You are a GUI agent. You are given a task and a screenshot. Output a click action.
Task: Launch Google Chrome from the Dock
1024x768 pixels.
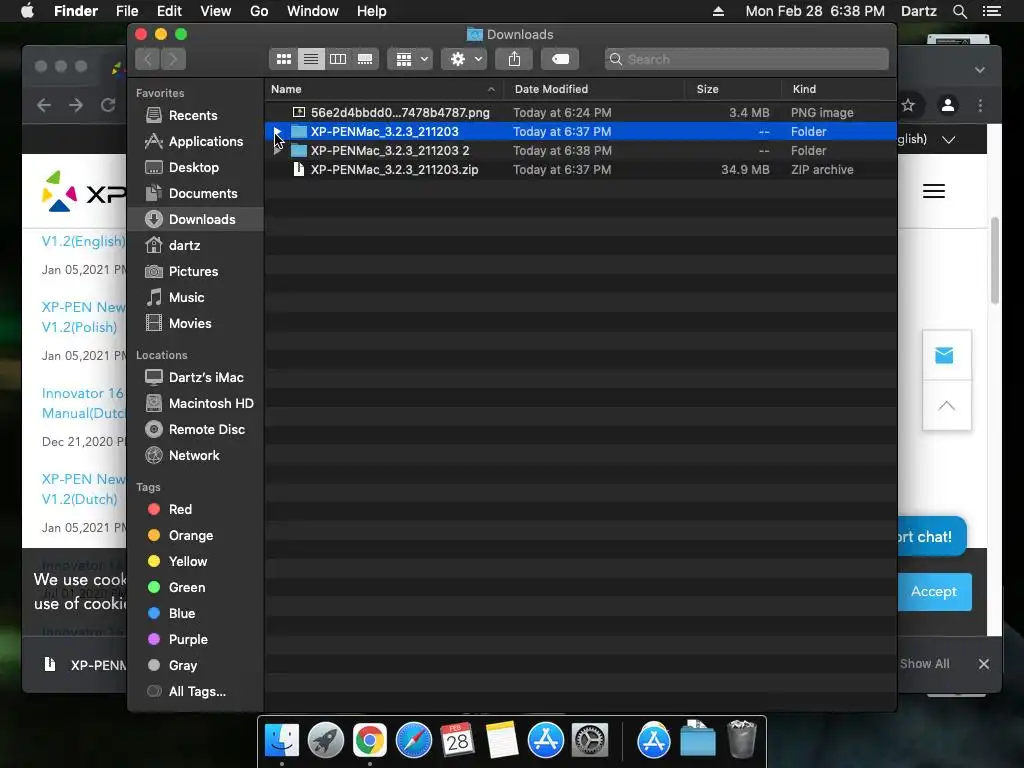370,741
